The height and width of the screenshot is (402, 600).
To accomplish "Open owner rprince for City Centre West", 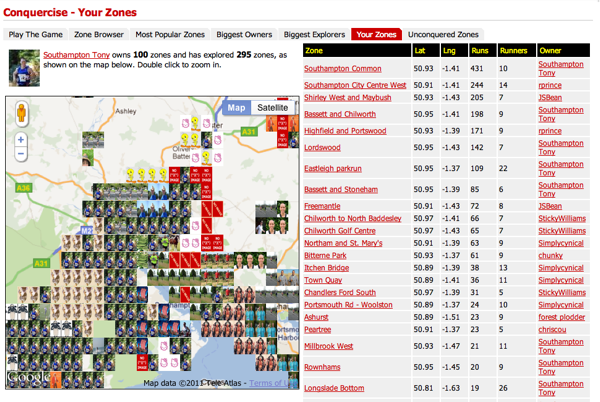I will [550, 85].
